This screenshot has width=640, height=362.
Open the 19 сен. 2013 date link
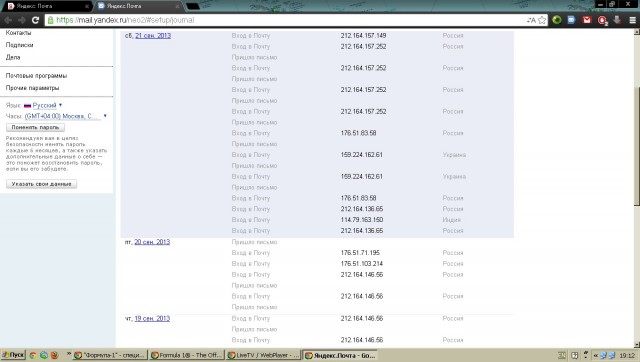[152, 318]
